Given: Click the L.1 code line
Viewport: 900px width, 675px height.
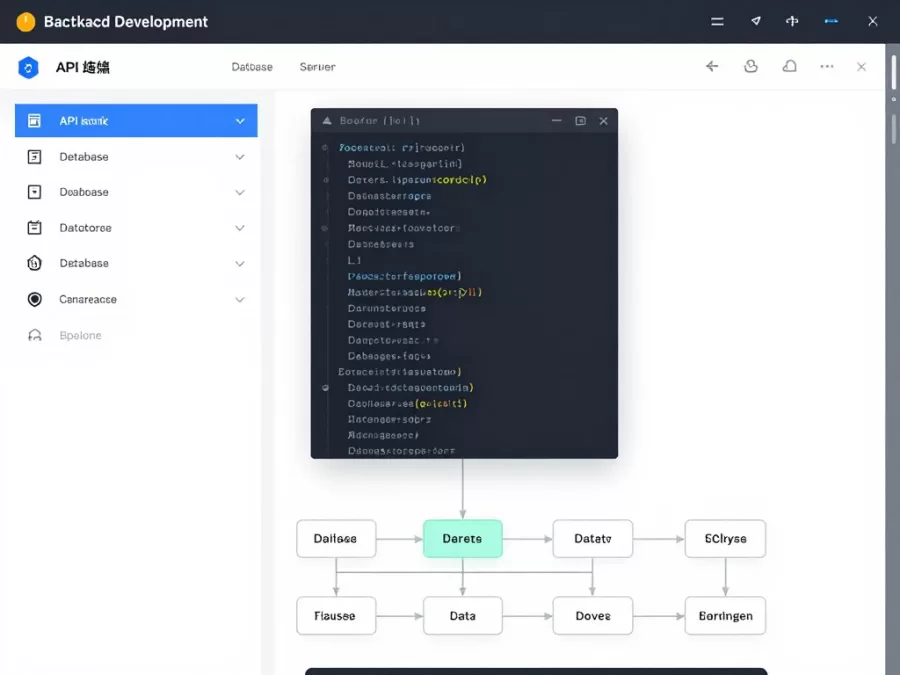Looking at the screenshot, I should (354, 261).
